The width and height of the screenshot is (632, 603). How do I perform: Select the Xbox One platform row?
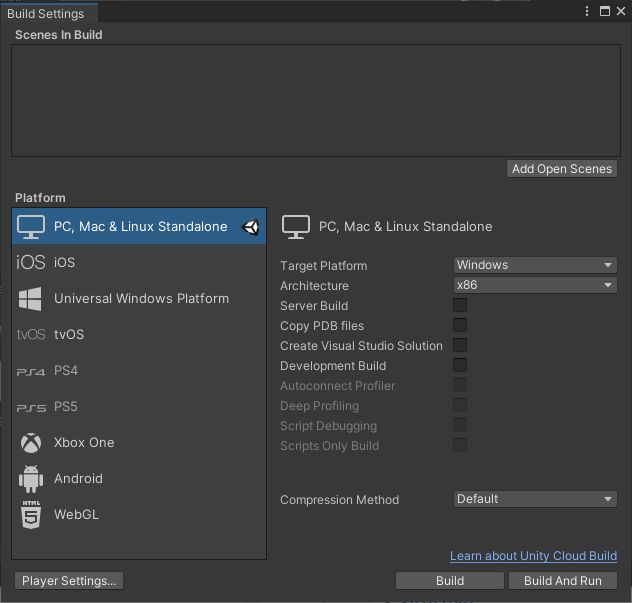139,443
